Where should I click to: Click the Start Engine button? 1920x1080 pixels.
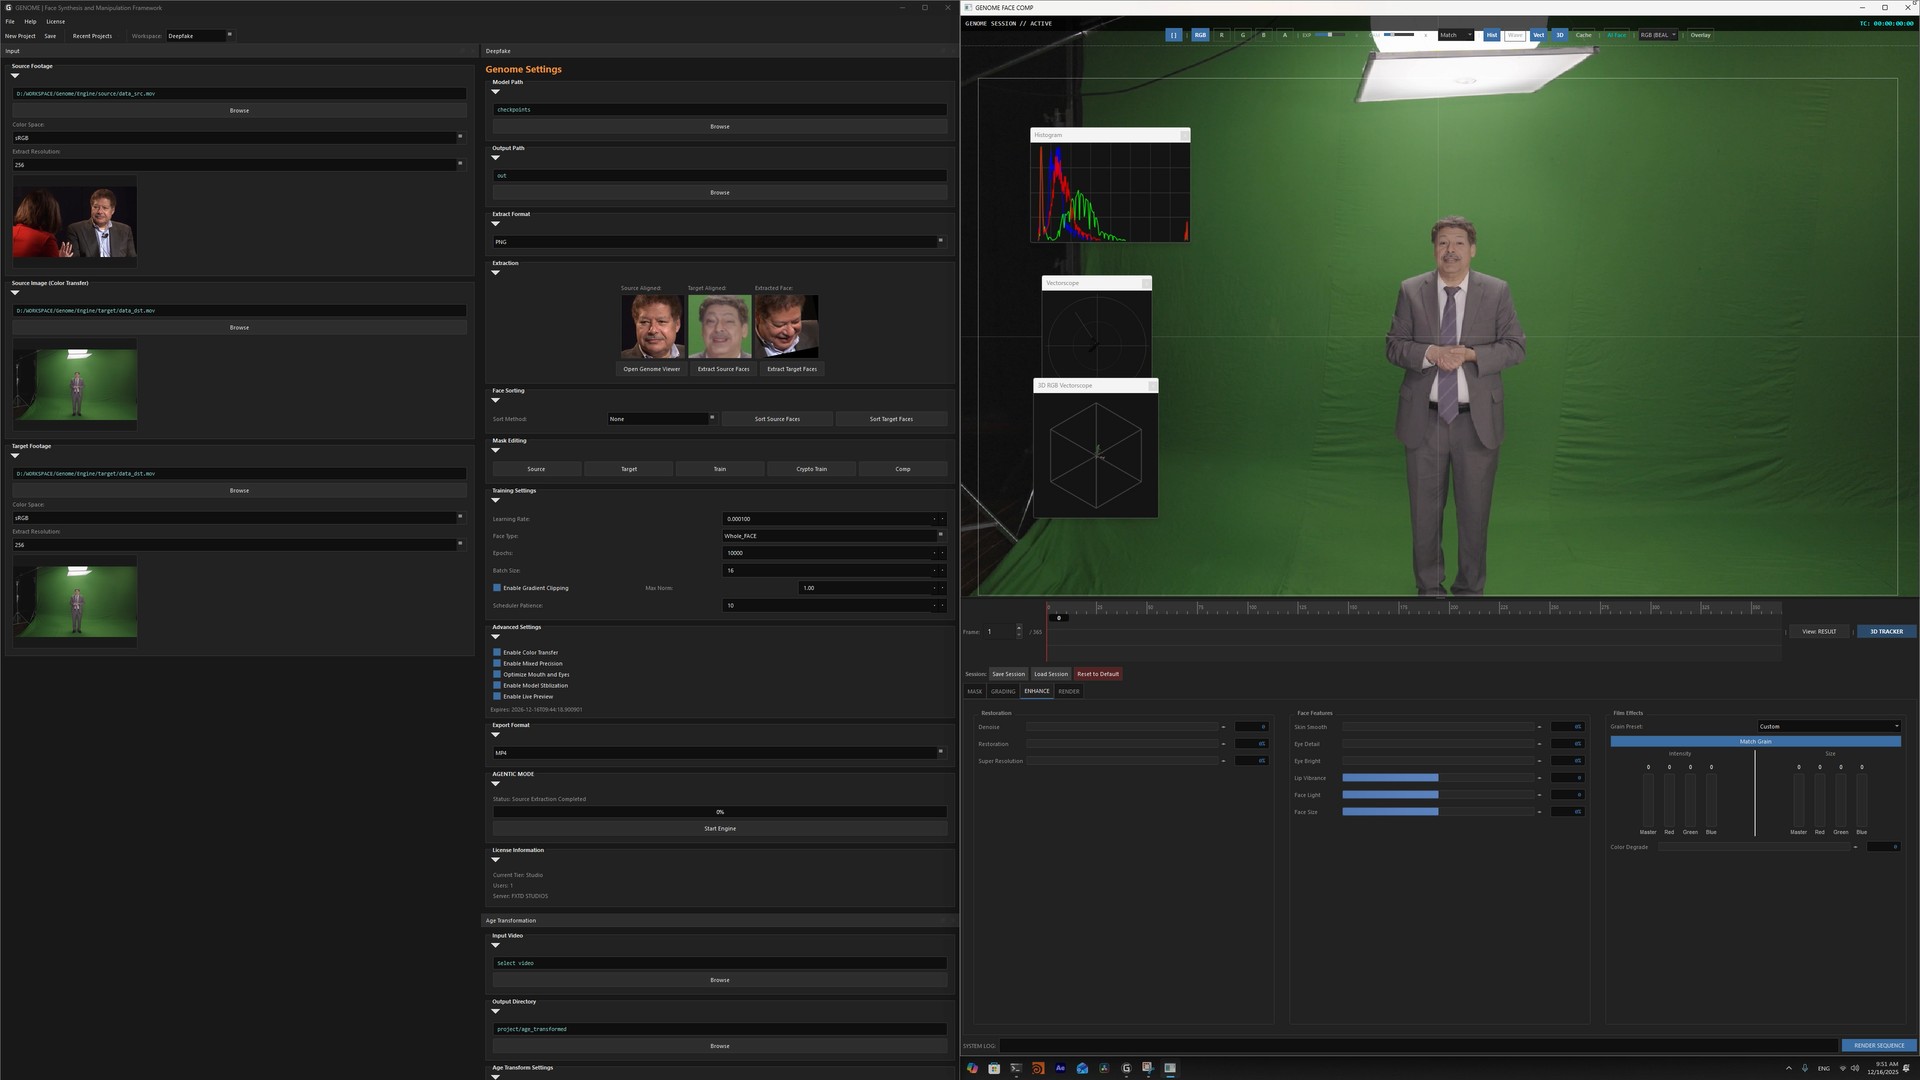719,828
